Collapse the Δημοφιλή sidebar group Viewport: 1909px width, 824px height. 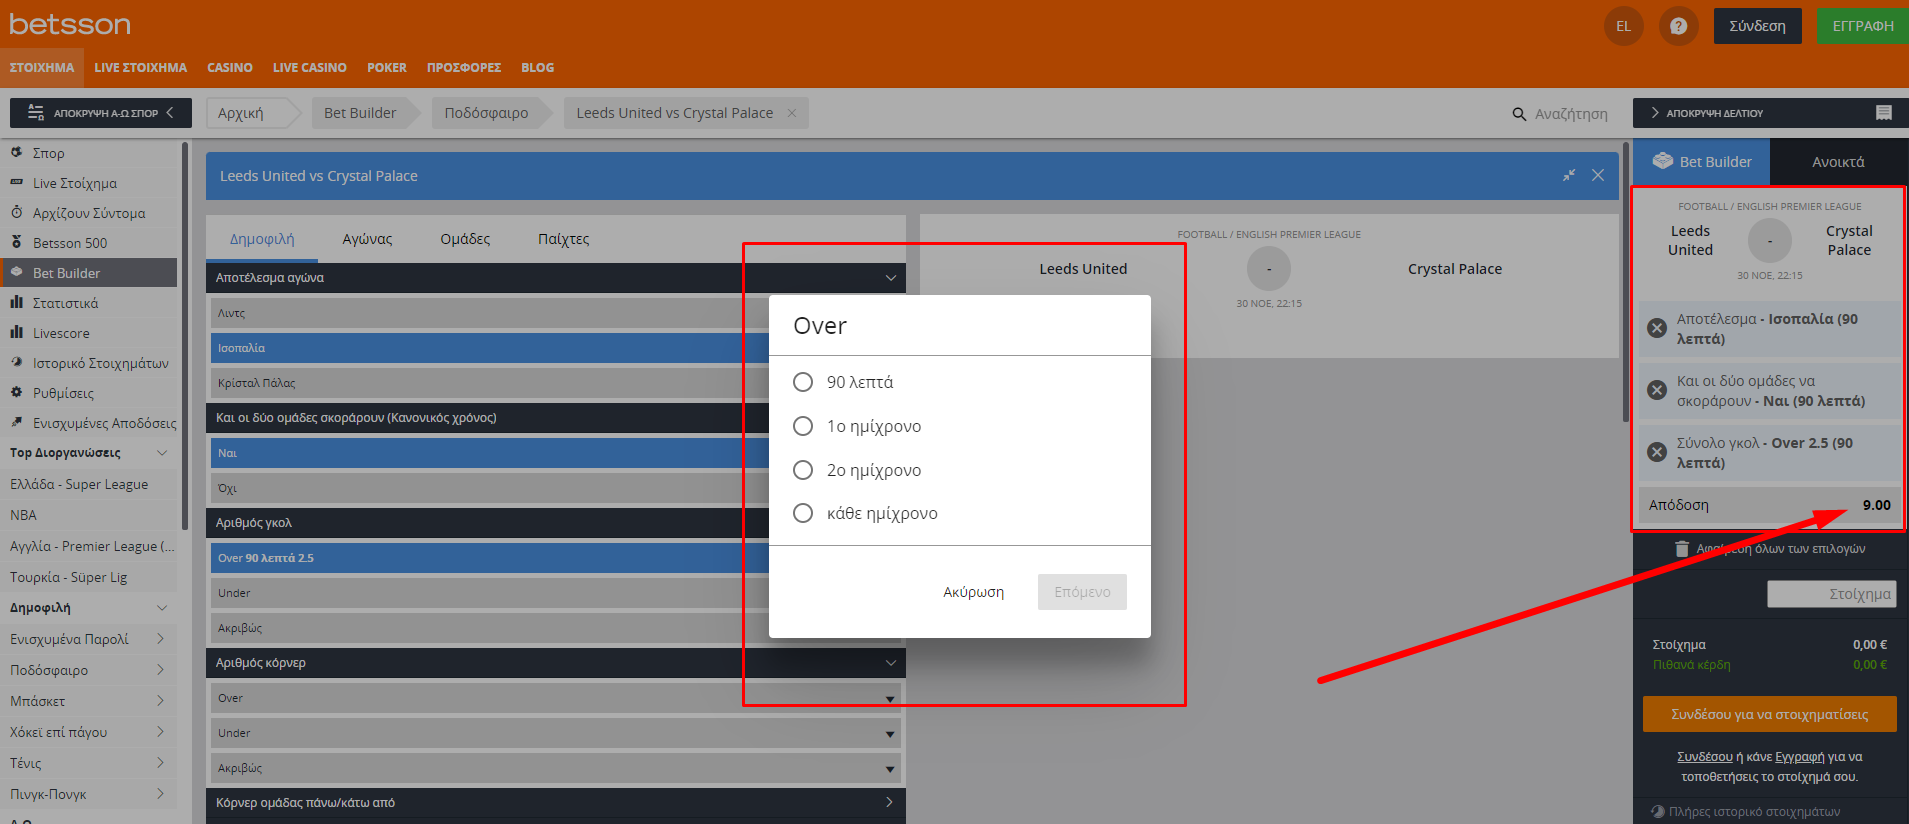point(162,608)
